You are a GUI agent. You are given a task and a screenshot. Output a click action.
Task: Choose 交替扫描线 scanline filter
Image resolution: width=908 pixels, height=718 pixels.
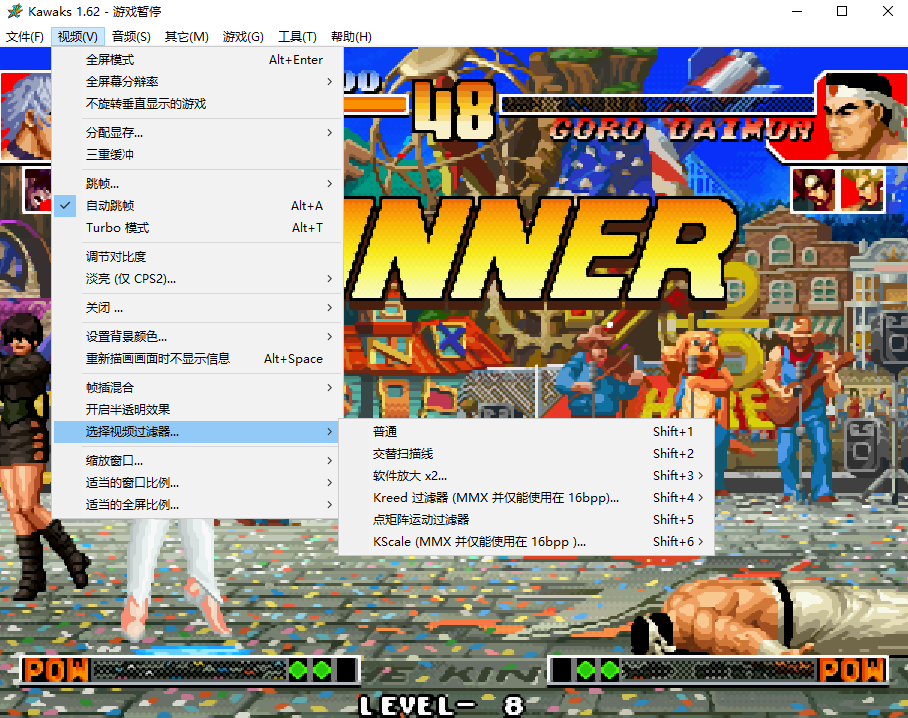tap(403, 454)
